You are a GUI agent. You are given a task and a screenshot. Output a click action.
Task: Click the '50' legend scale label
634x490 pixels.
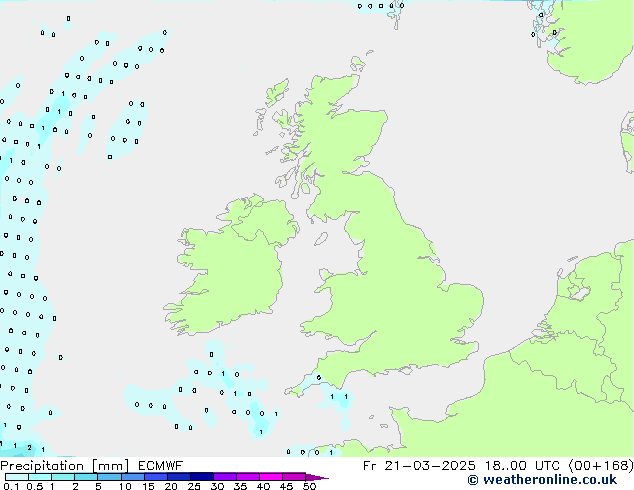pyautogui.click(x=309, y=486)
